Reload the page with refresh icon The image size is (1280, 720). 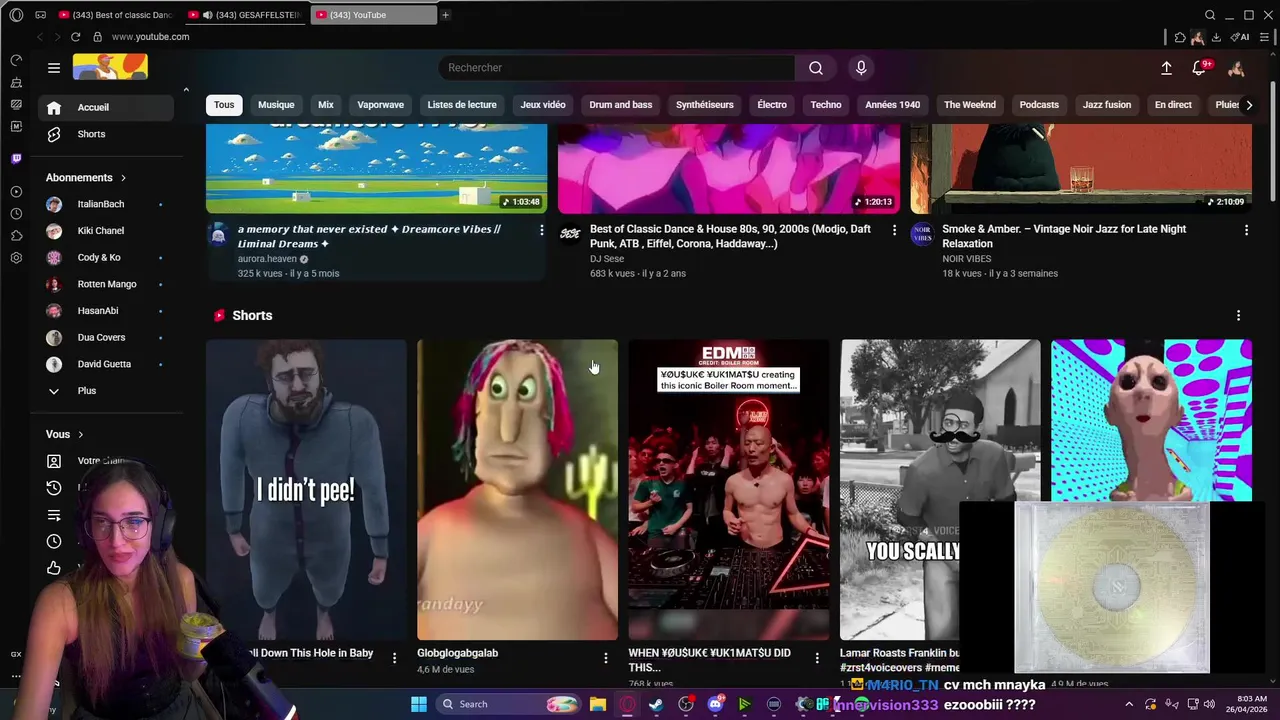tap(75, 37)
